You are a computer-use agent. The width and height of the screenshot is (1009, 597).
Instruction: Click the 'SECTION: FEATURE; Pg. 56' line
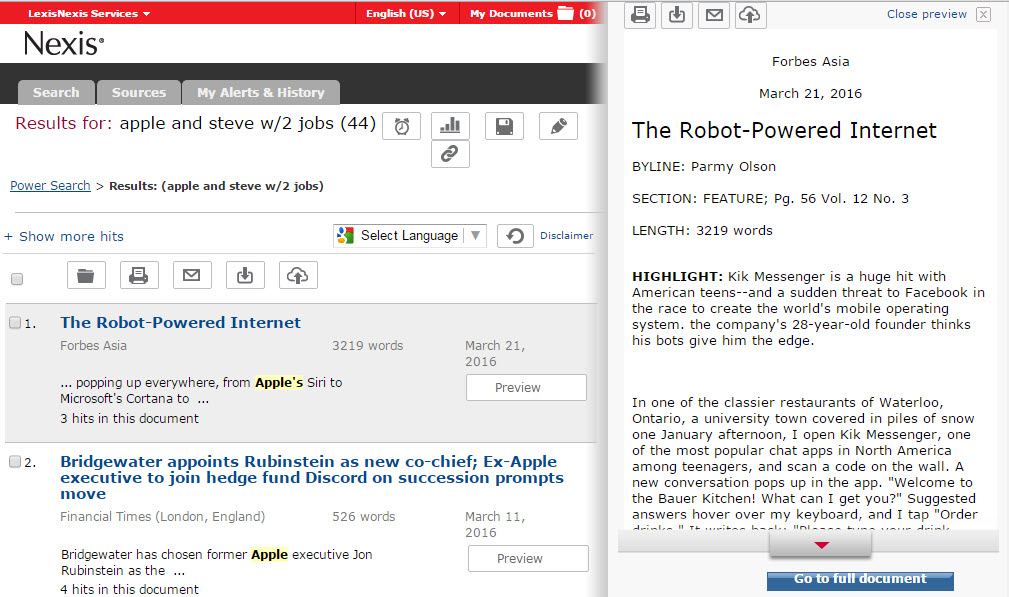770,199
